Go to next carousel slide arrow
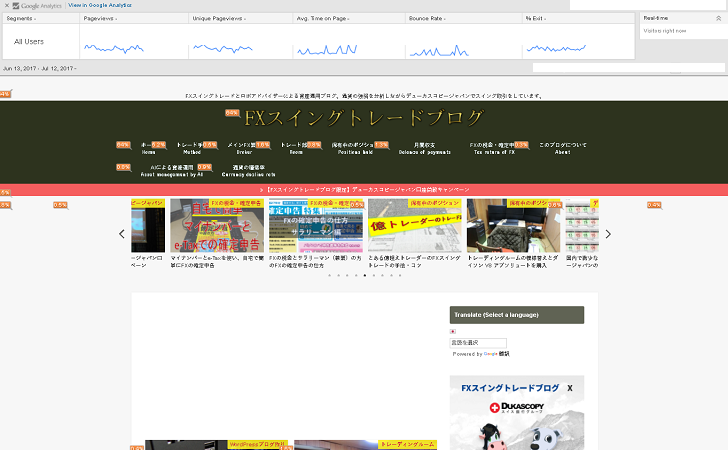This screenshot has height=450, width=728. coord(608,234)
